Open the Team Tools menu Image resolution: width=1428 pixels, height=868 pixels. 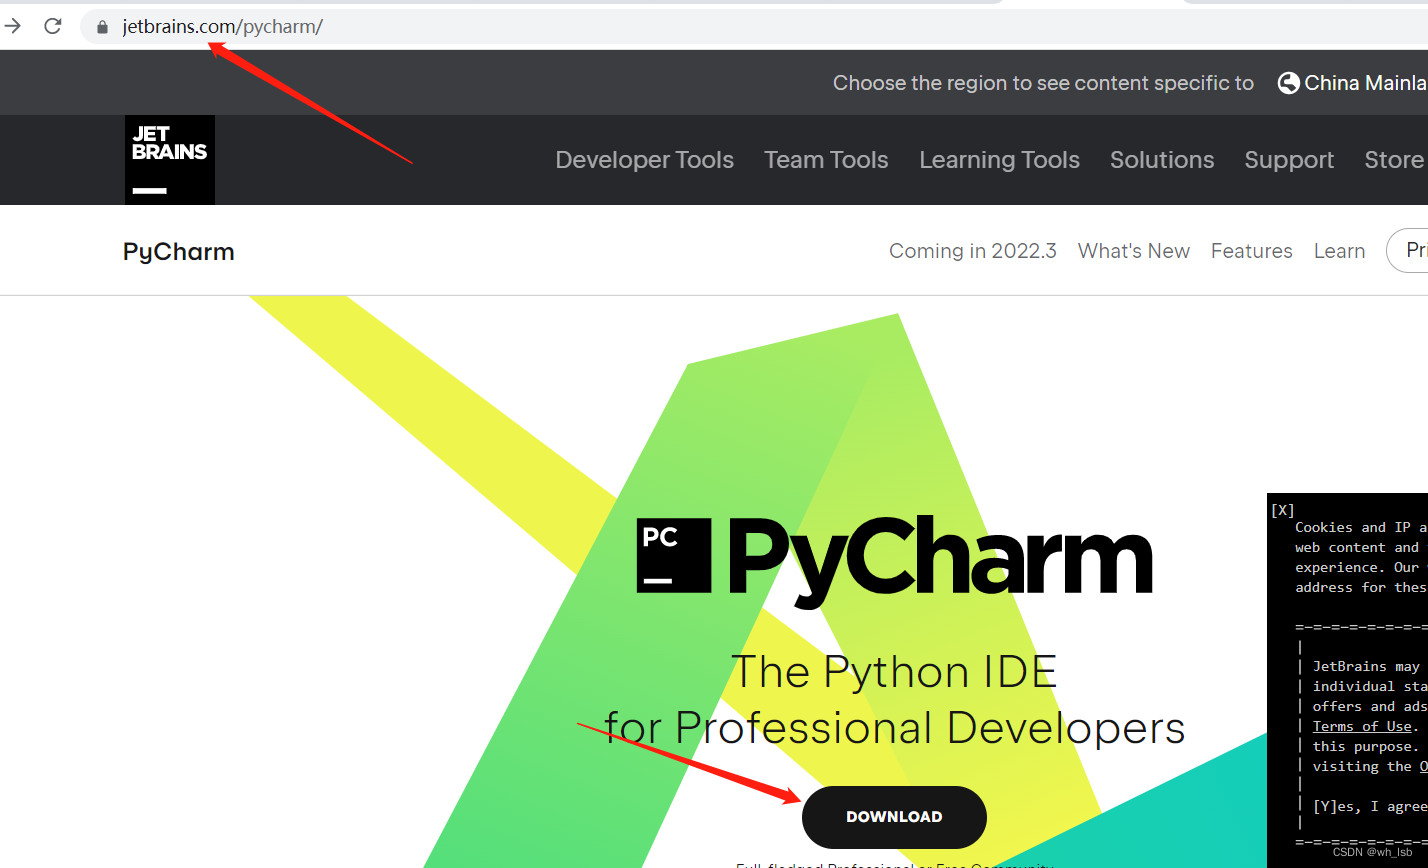point(826,160)
